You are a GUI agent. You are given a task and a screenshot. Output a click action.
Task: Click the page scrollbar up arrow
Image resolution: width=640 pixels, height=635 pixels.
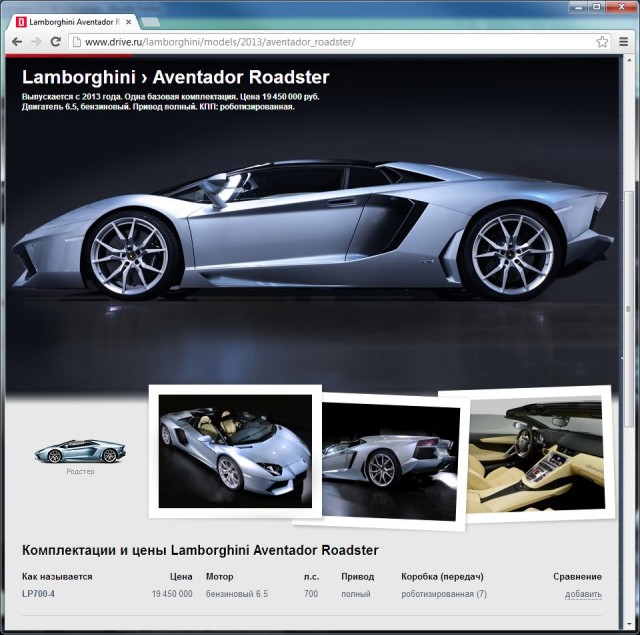click(x=629, y=60)
